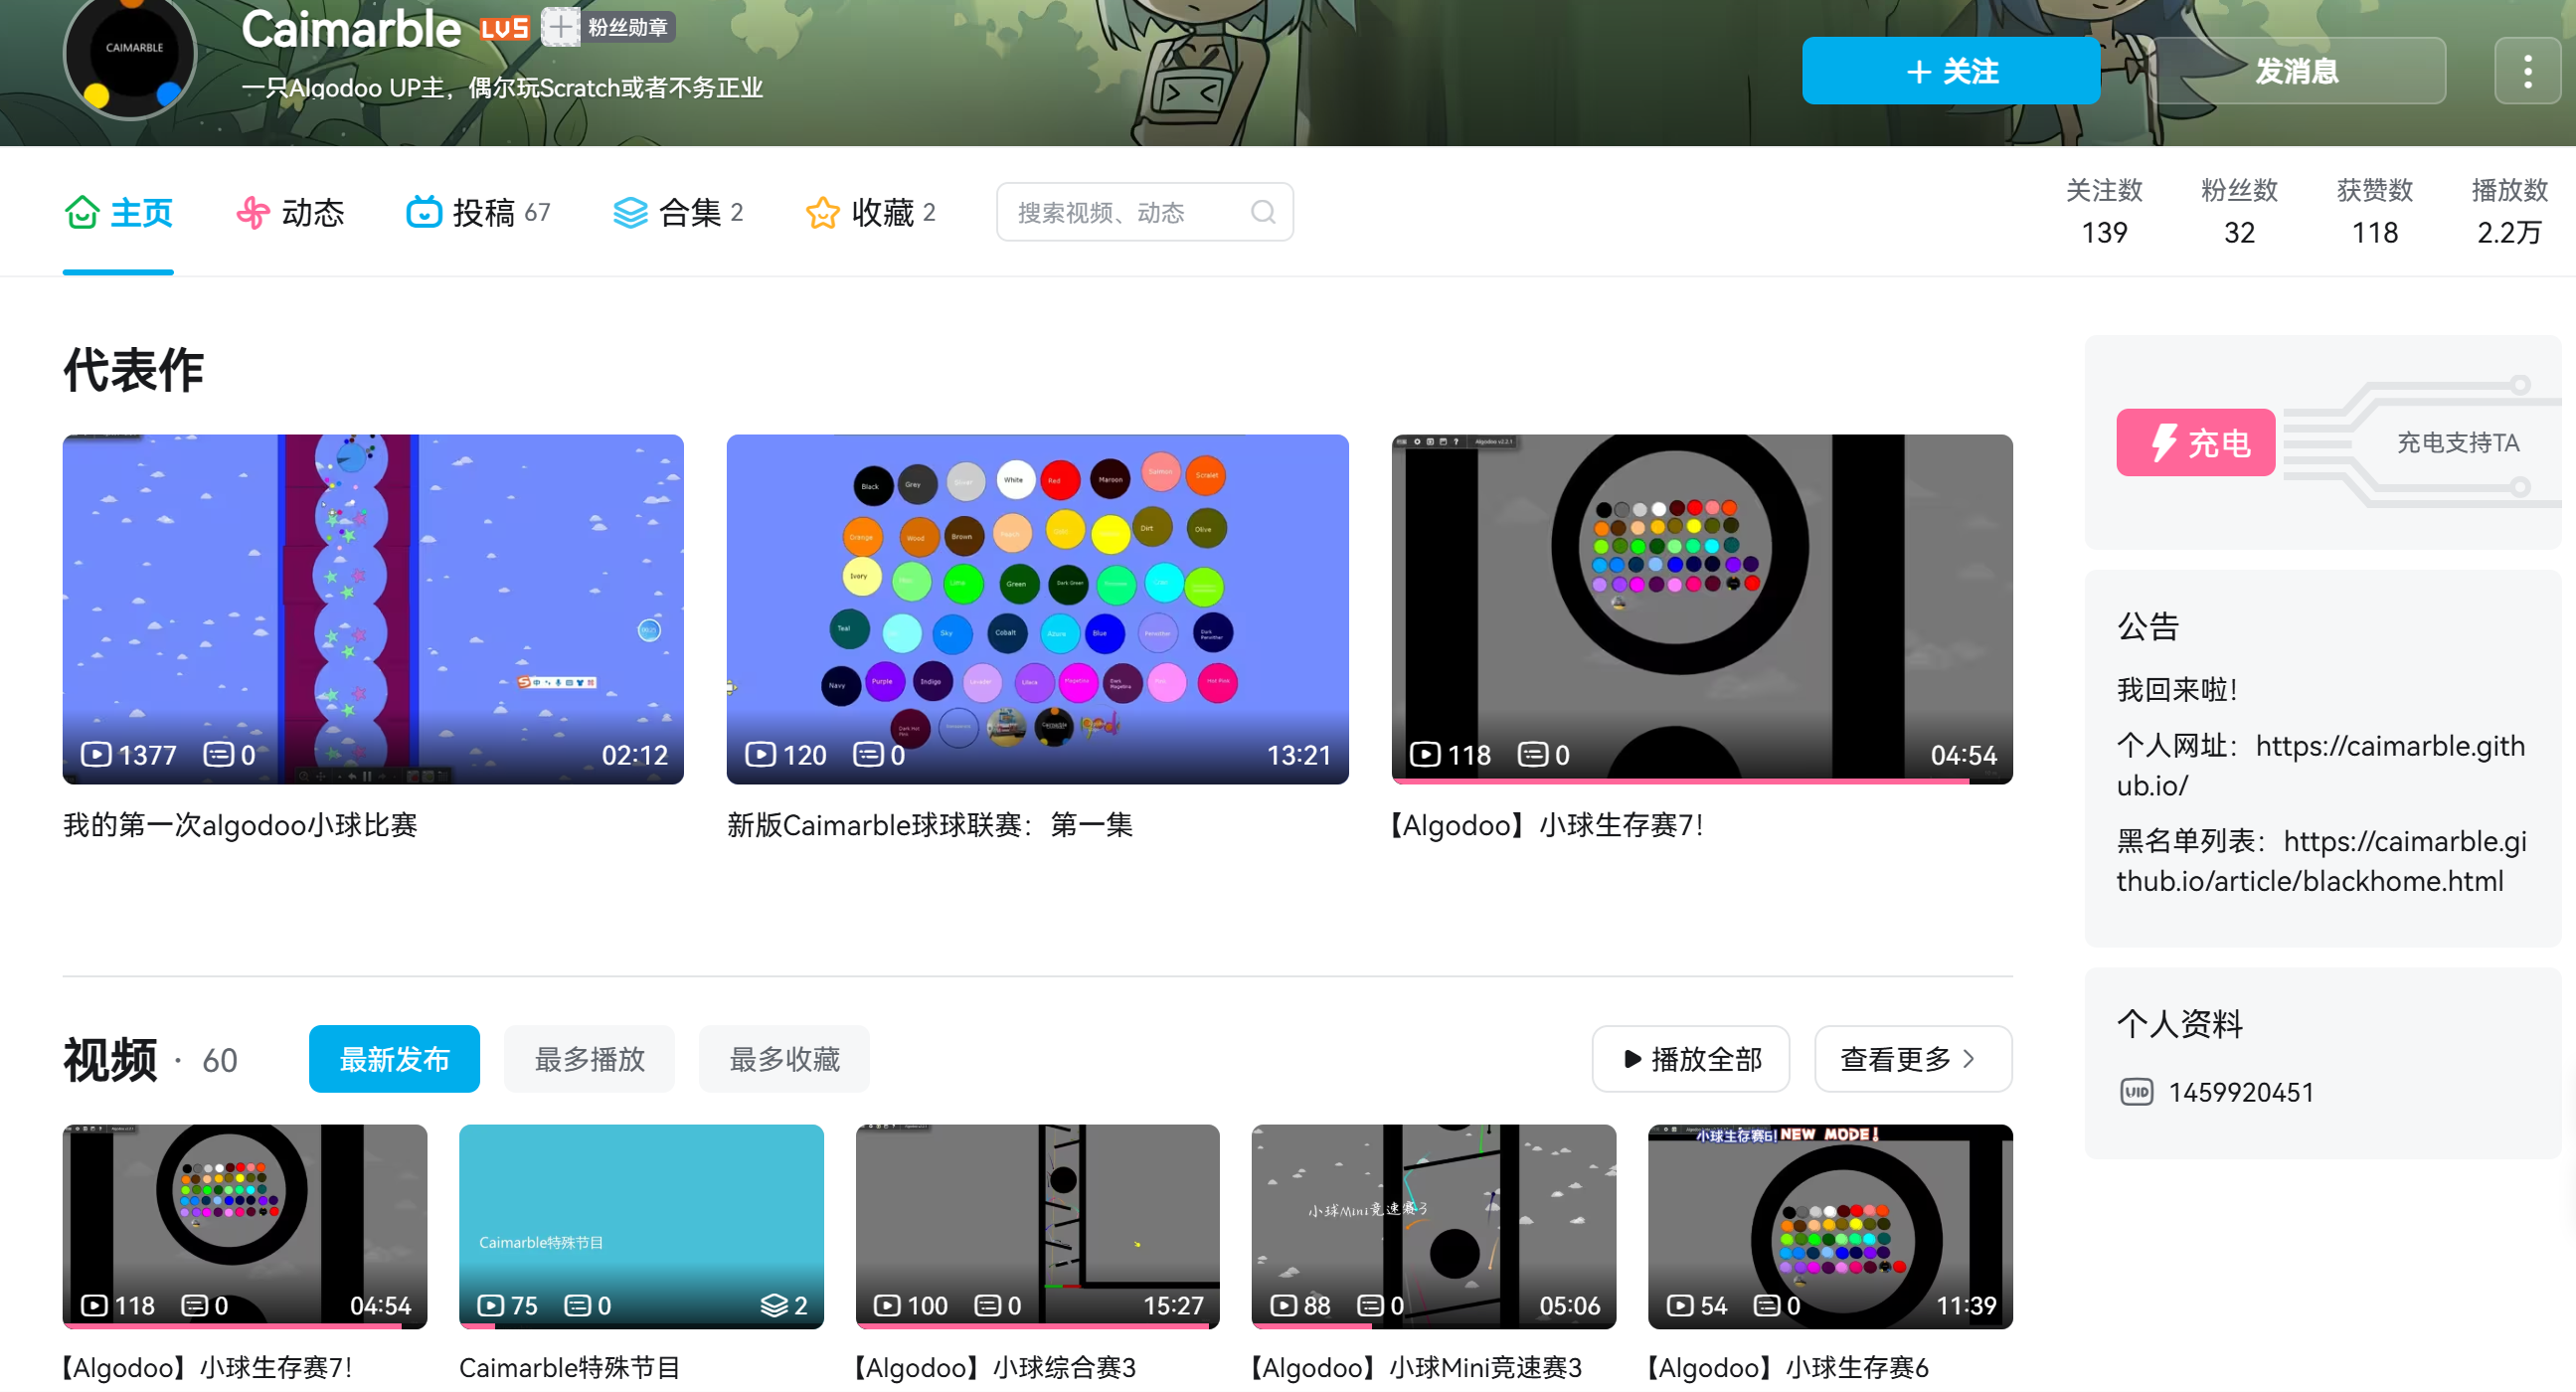This screenshot has height=1392, width=2576.
Task: Open the 小球综合赛3 video thumbnail
Action: point(1037,1227)
